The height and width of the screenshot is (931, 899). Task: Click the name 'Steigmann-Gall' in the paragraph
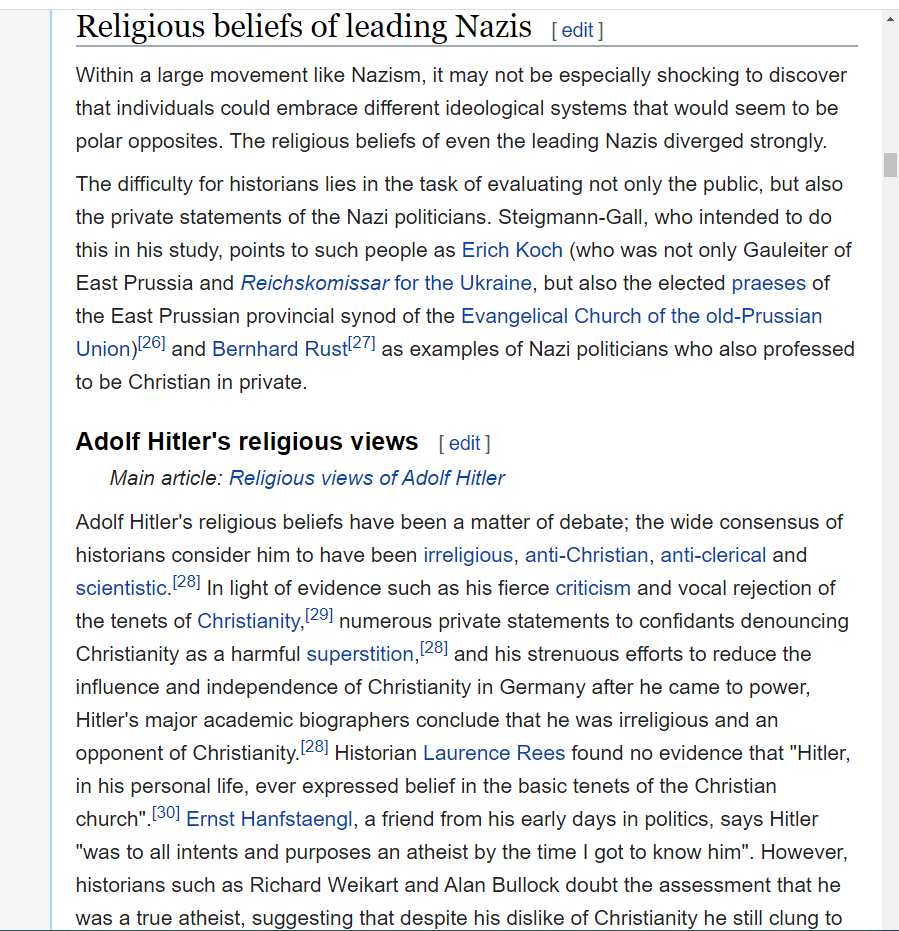point(570,217)
